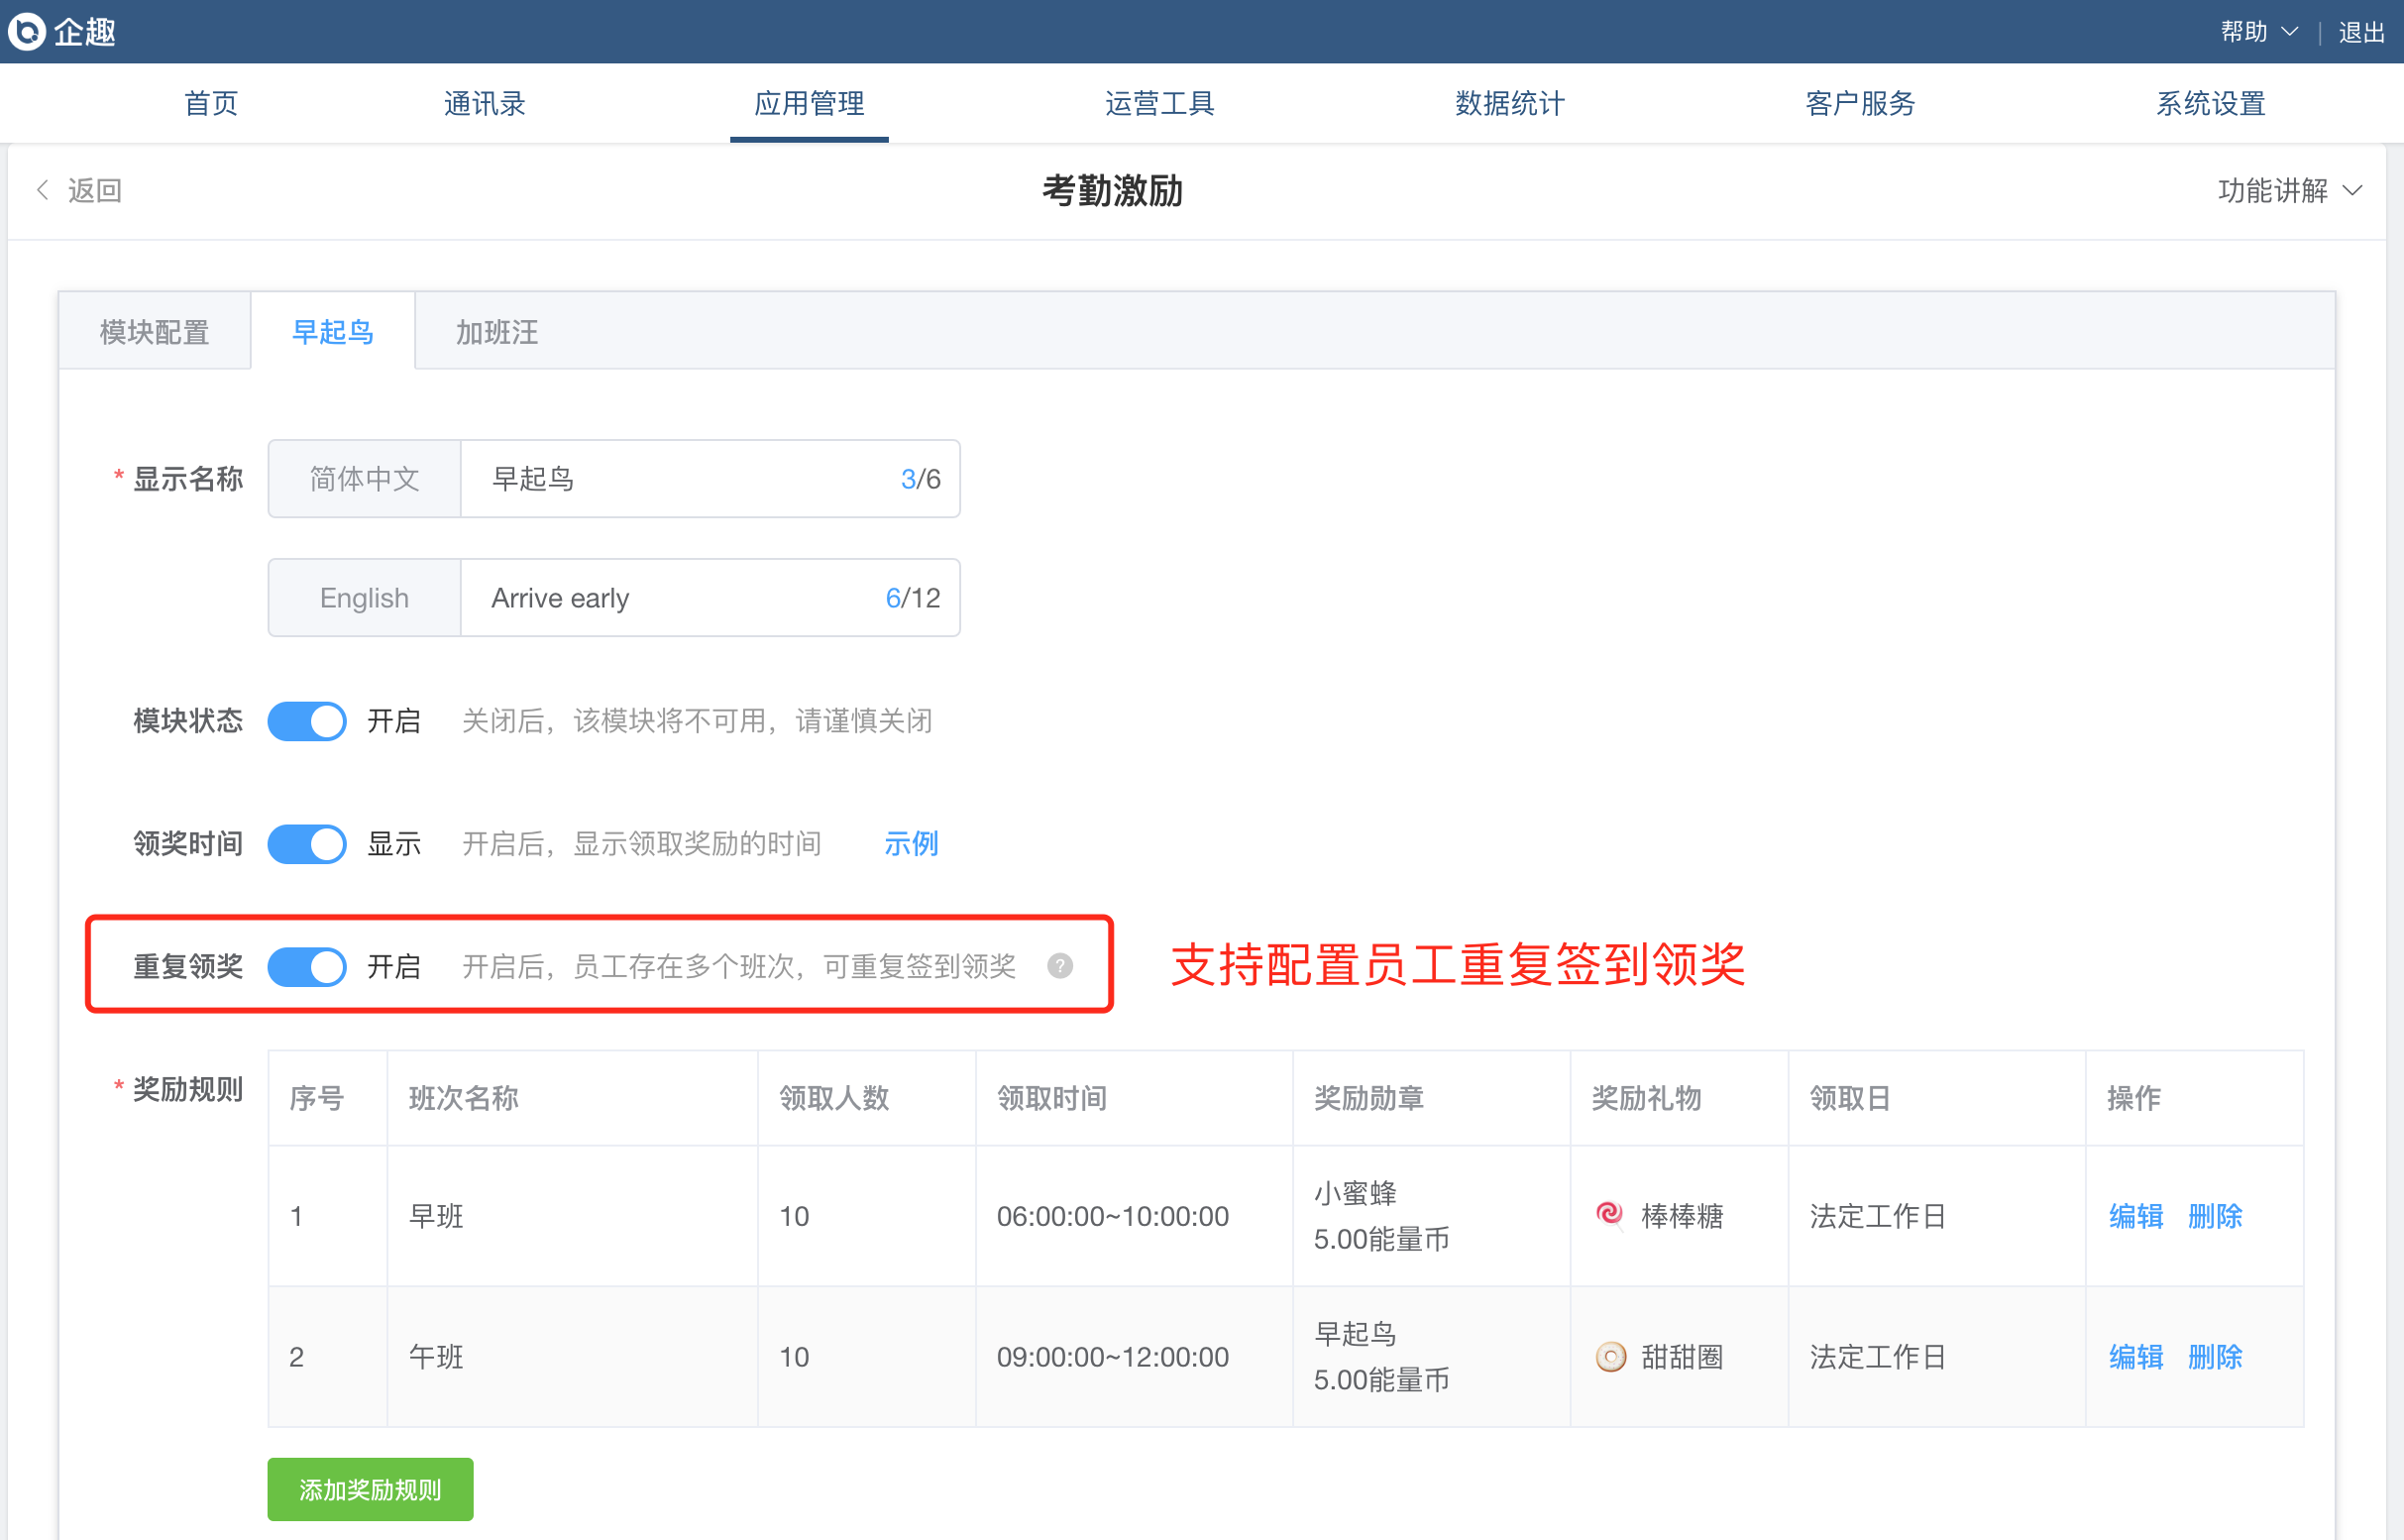Toggle the 模块状态 switch off
This screenshot has width=2404, height=1540.
(307, 721)
